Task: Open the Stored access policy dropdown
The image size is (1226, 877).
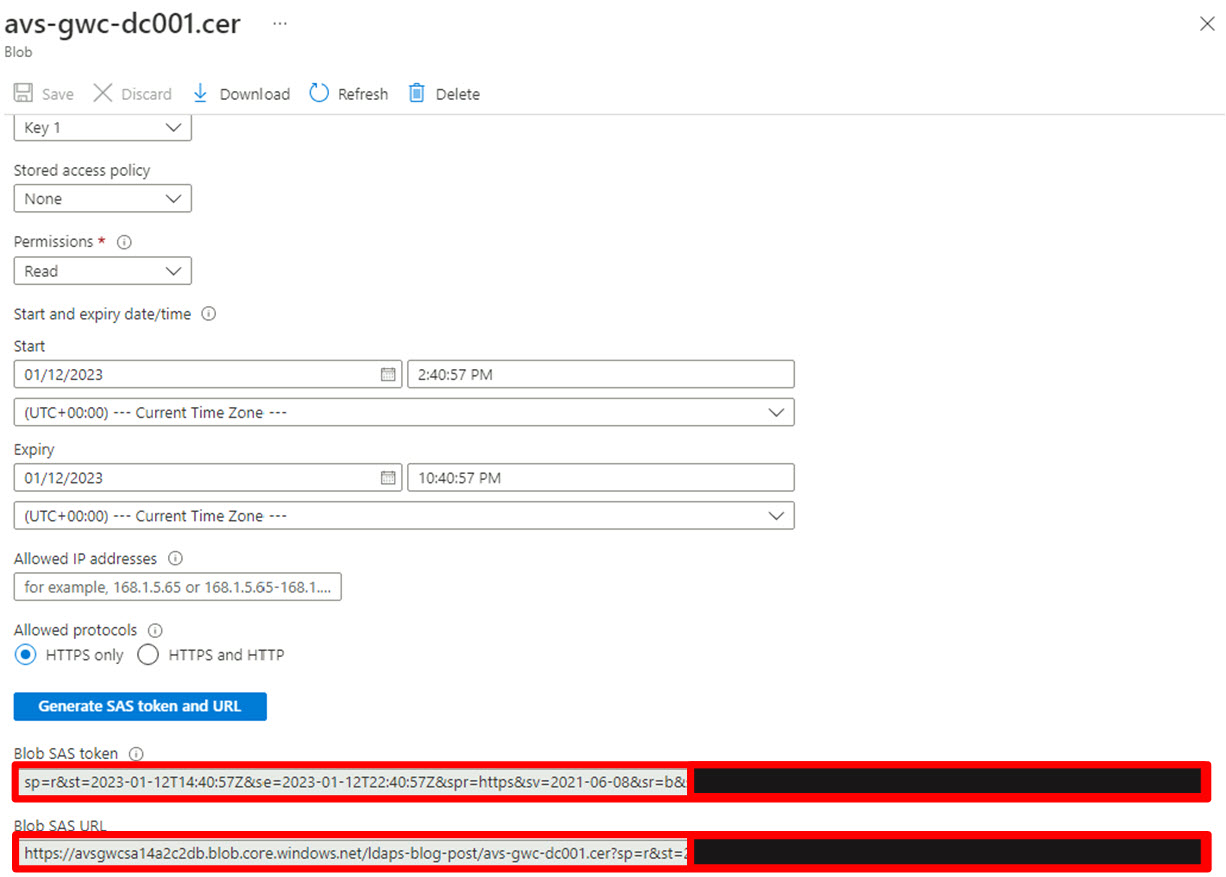Action: point(102,199)
